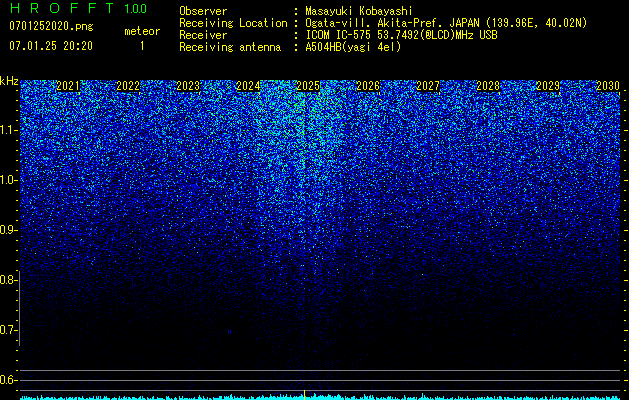Click the 'meteor' count label
Viewport: 629px width, 400px height.
point(142,31)
